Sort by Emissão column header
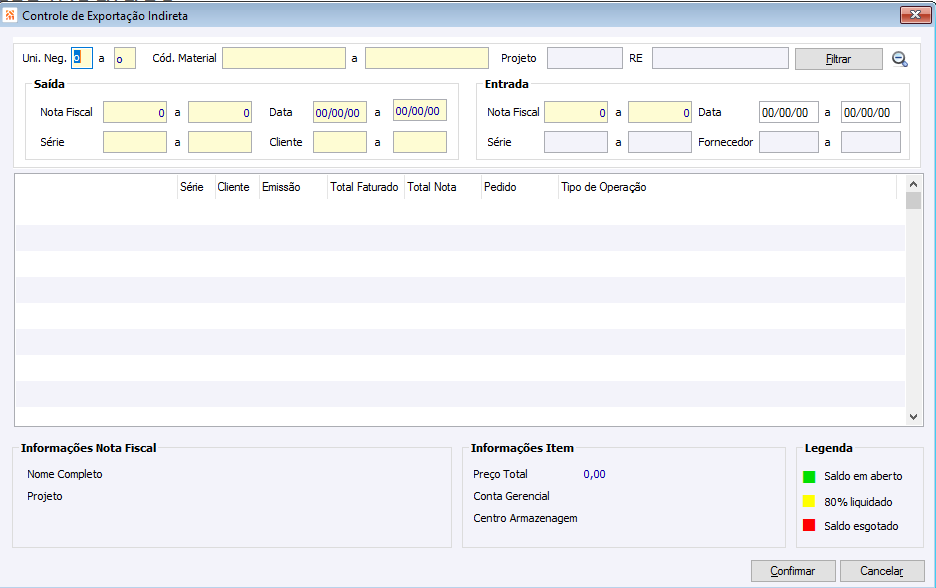Screen dimensions: 936x588 pos(293,187)
